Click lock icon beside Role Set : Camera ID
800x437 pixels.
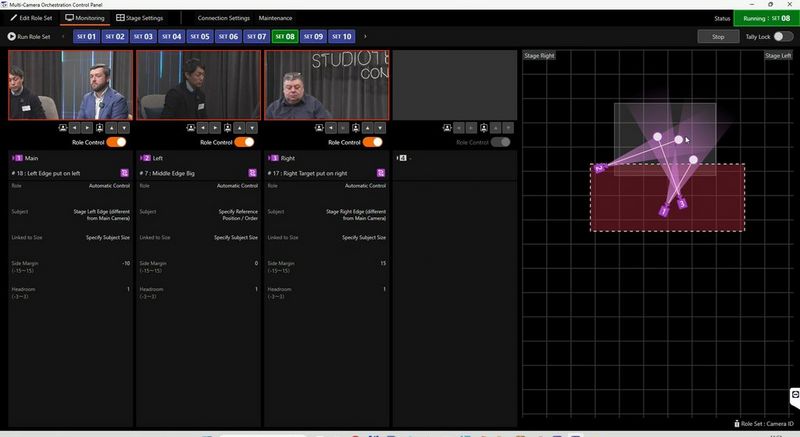click(x=737, y=424)
